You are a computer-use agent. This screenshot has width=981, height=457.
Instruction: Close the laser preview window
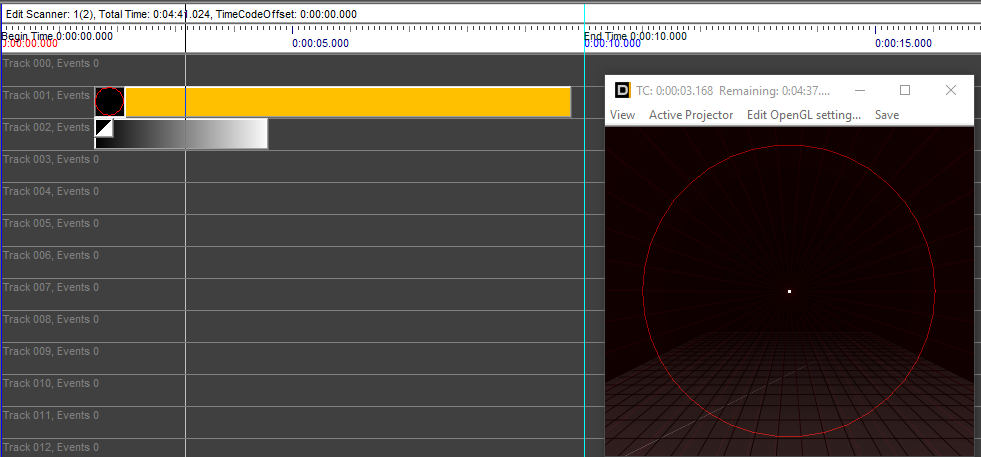pyautogui.click(x=951, y=90)
